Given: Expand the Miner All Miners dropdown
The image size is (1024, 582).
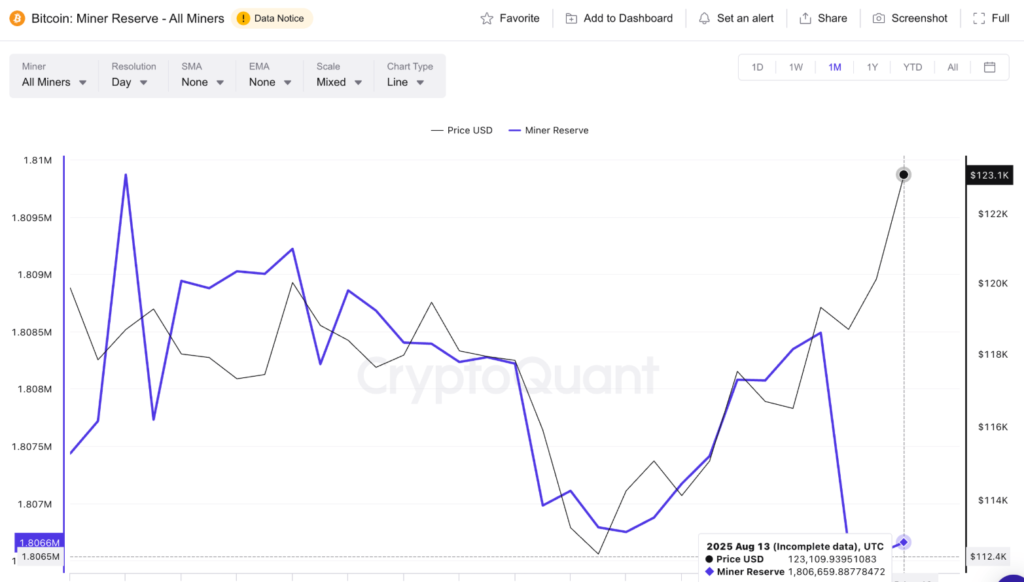Looking at the screenshot, I should (x=54, y=82).
